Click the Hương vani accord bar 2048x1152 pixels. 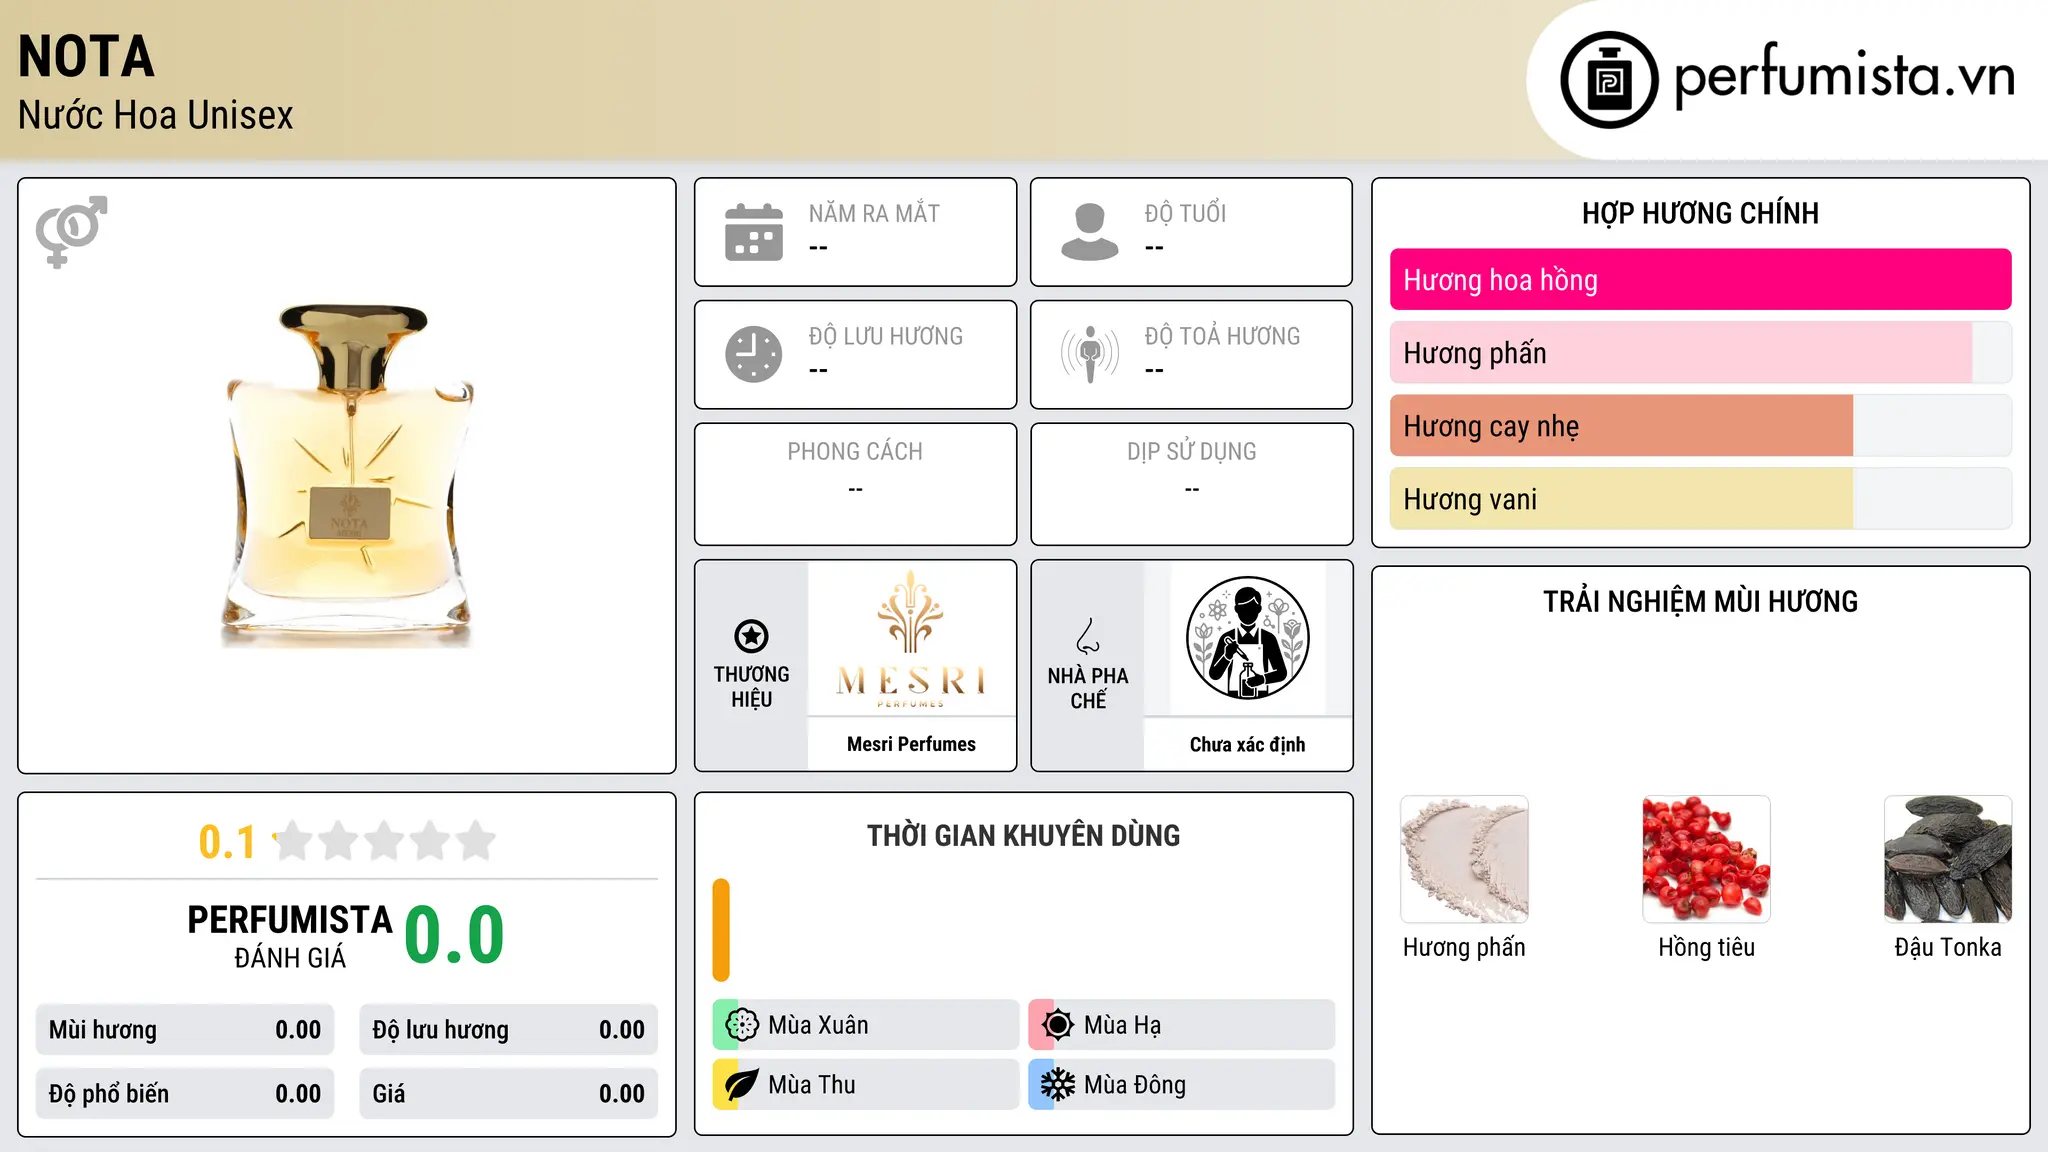click(1700, 499)
